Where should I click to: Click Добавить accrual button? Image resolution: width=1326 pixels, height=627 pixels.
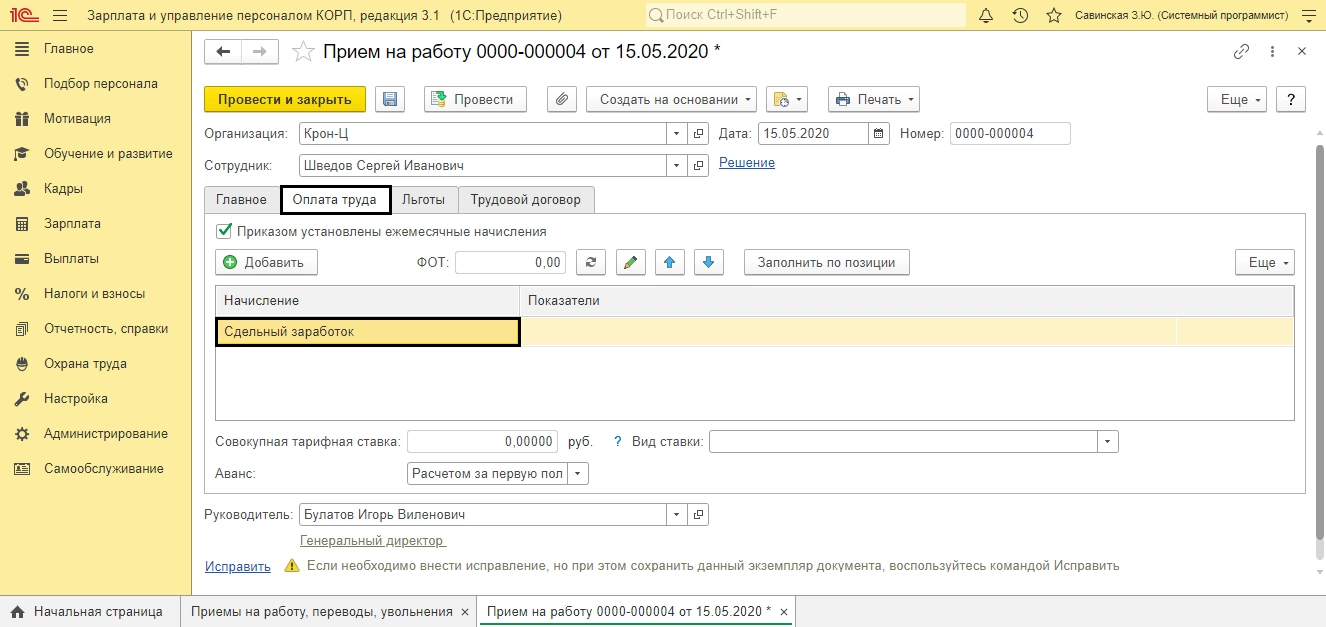click(x=266, y=262)
